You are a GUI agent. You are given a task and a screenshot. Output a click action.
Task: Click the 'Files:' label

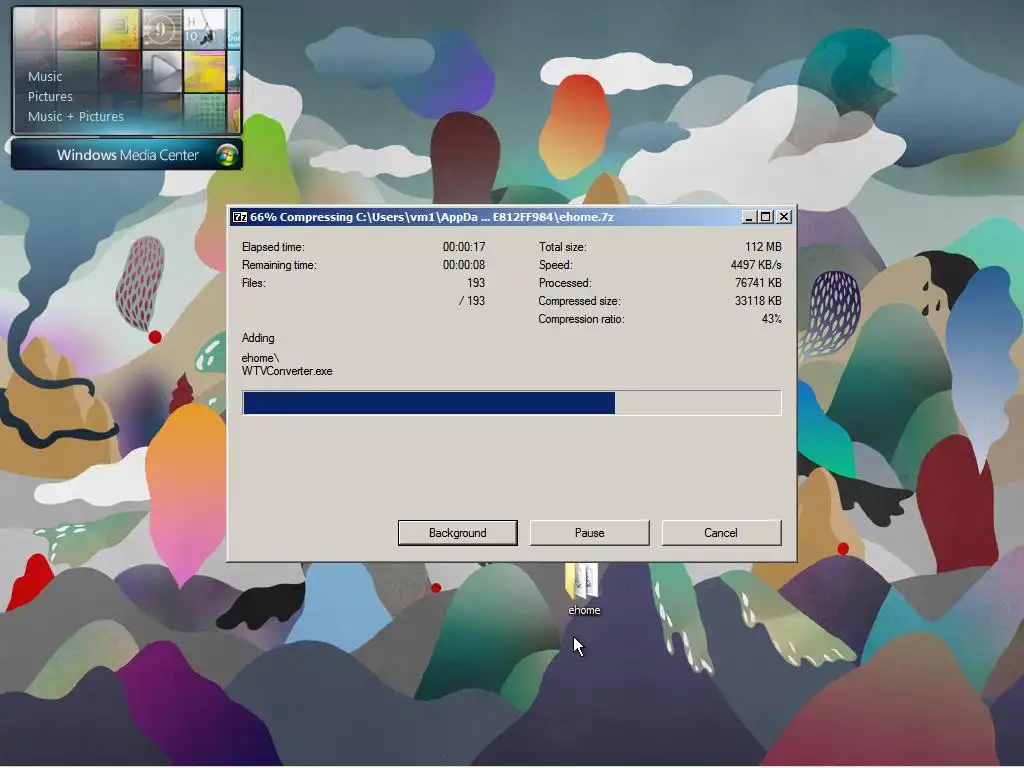point(253,283)
